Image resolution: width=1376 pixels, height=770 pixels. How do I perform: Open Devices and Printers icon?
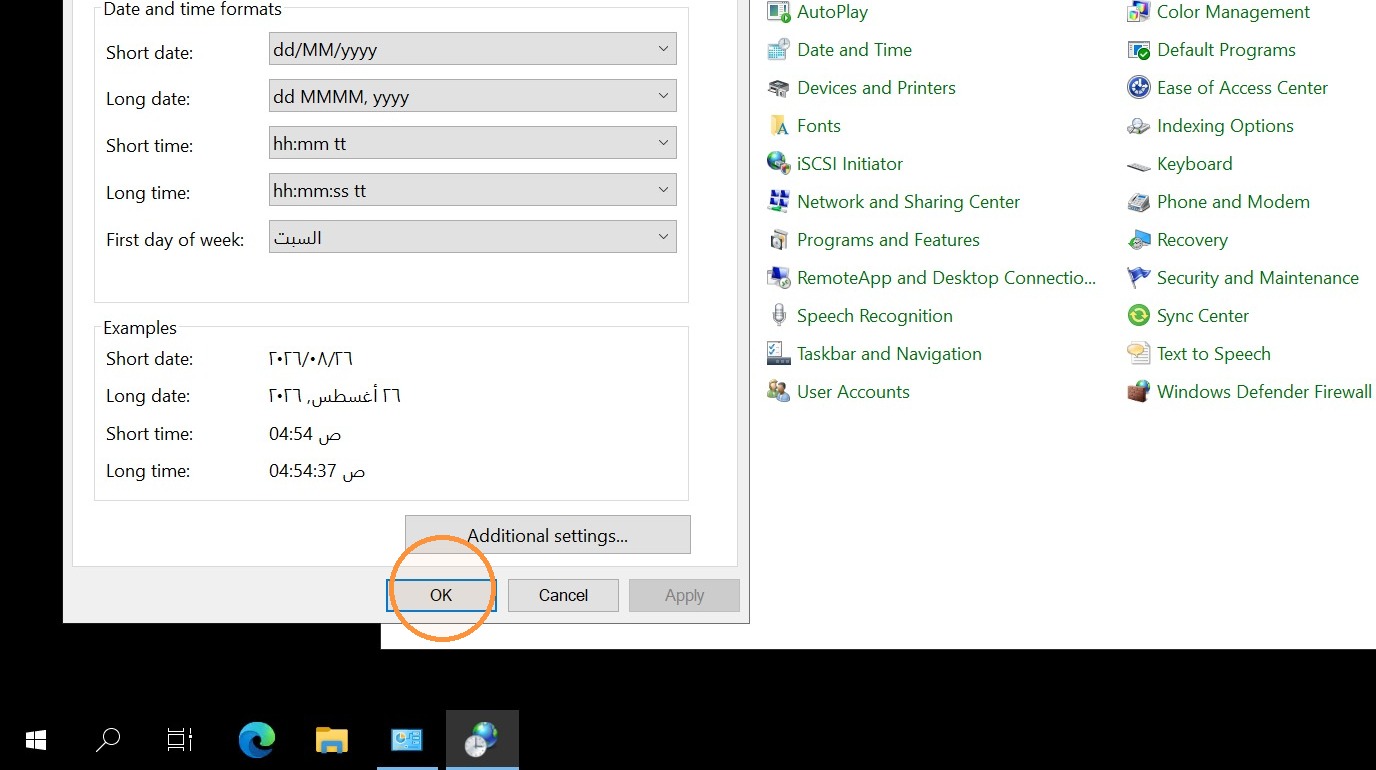click(778, 88)
